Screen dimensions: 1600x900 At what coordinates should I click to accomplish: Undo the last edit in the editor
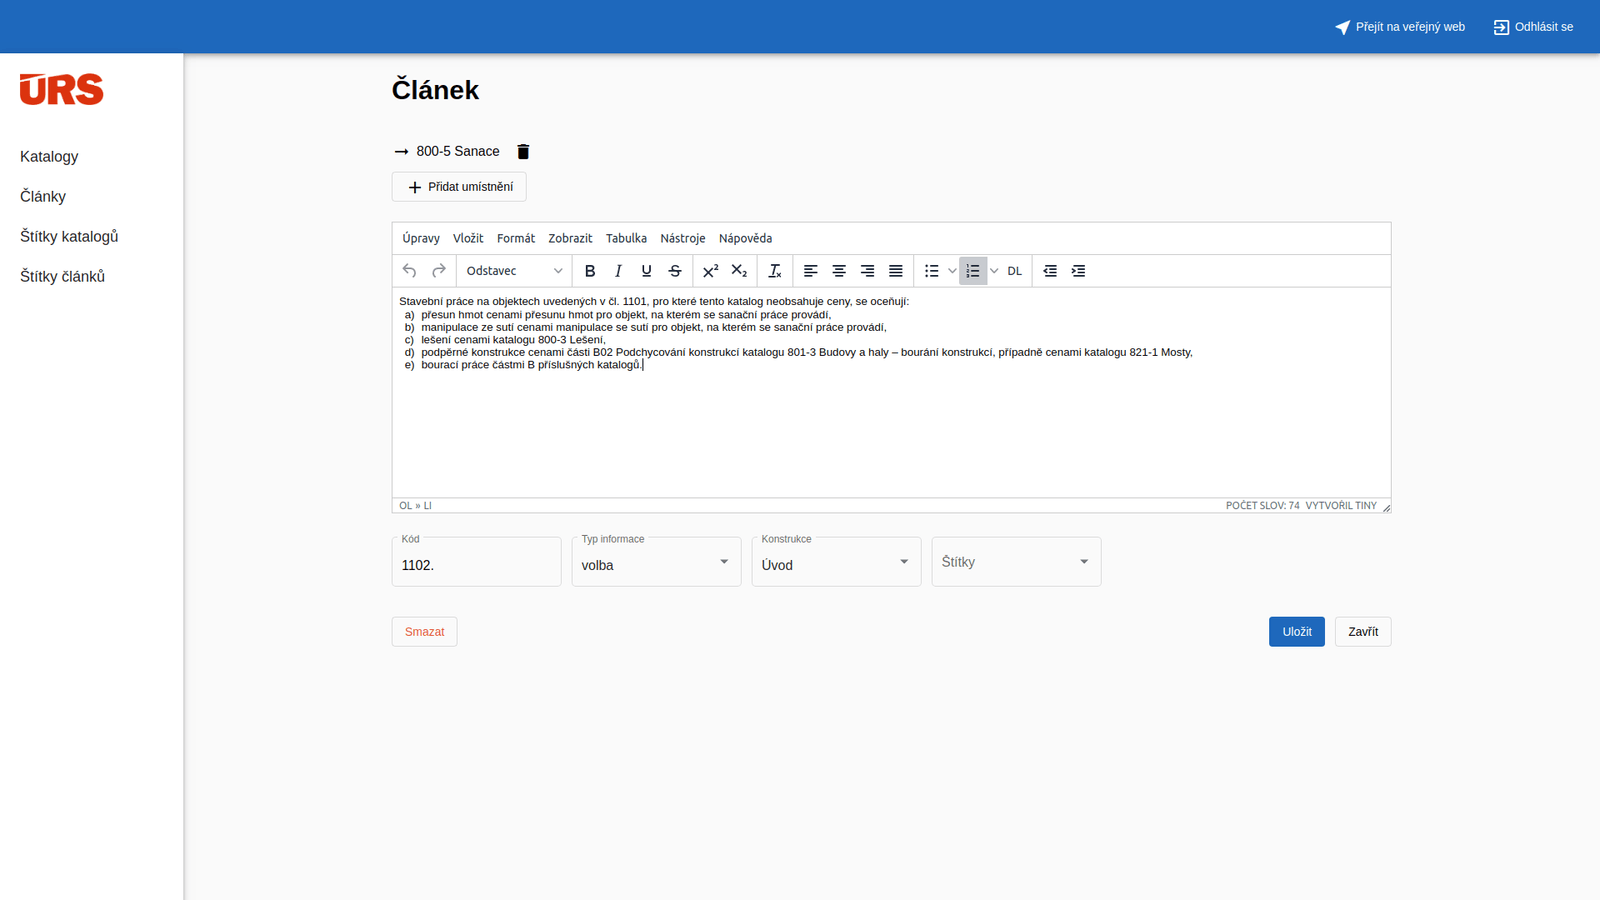click(x=409, y=271)
